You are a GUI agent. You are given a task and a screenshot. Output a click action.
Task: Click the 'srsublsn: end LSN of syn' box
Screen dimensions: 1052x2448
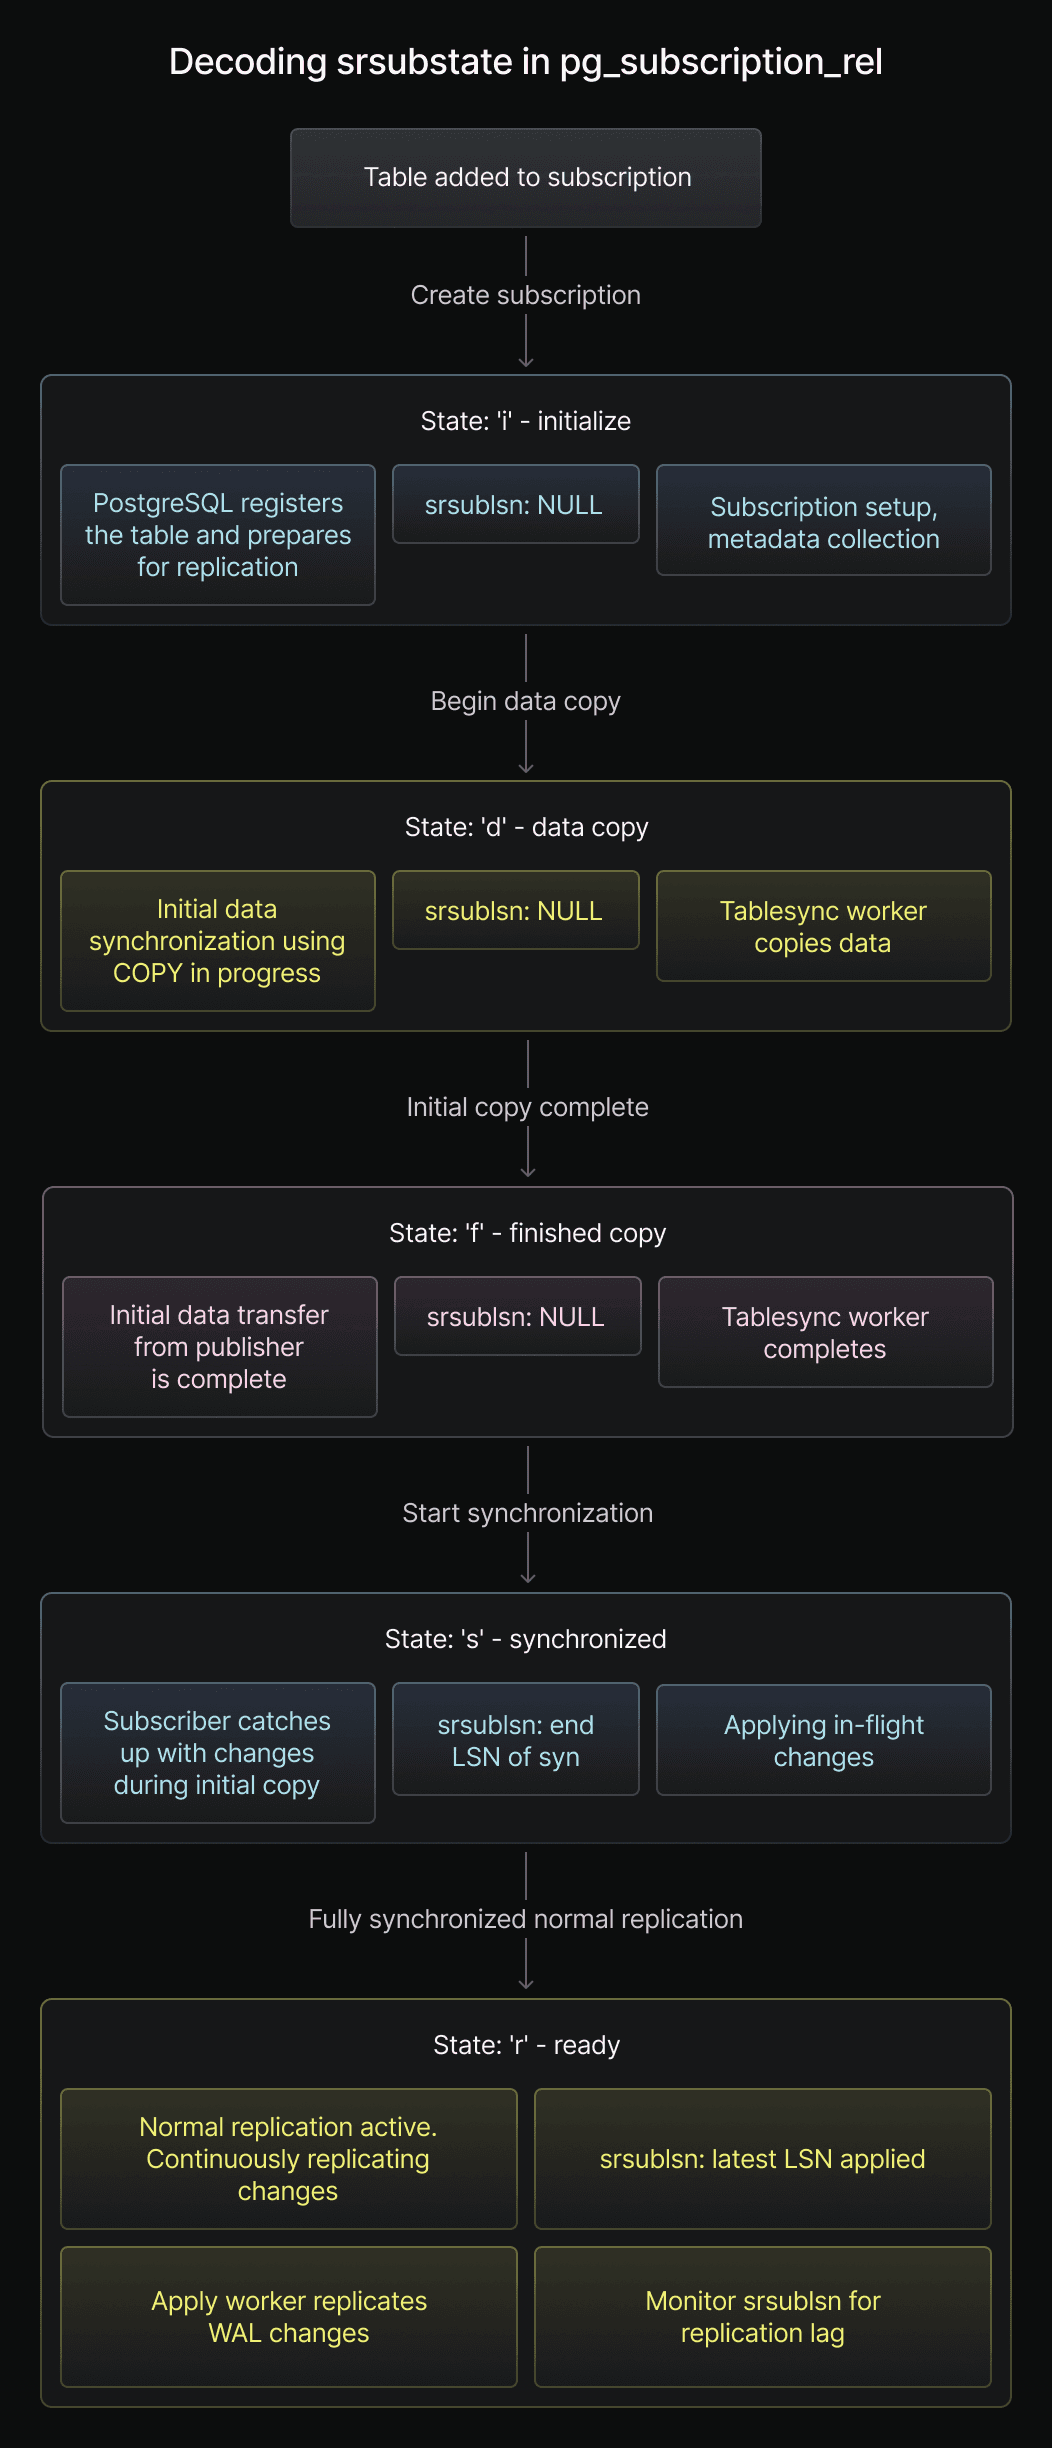pos(515,1740)
